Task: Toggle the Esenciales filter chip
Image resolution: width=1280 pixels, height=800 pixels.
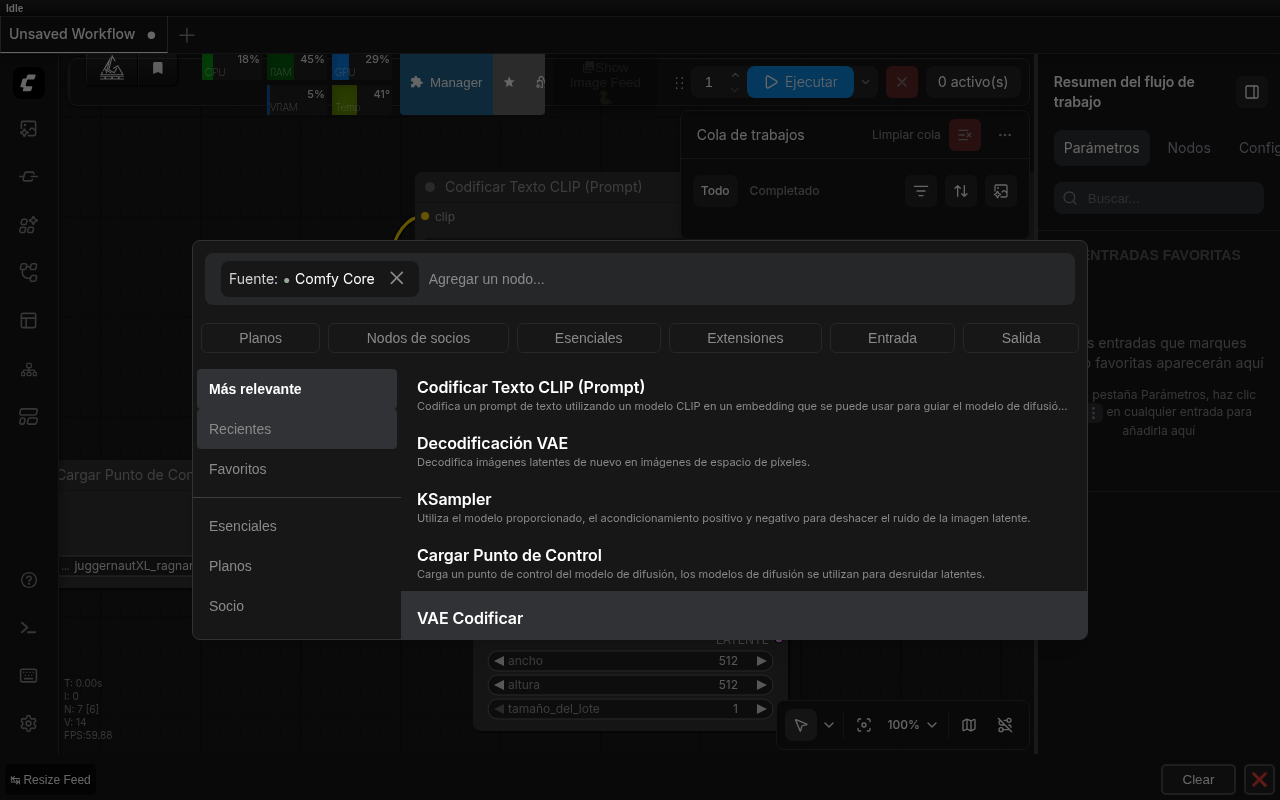Action: [x=589, y=338]
